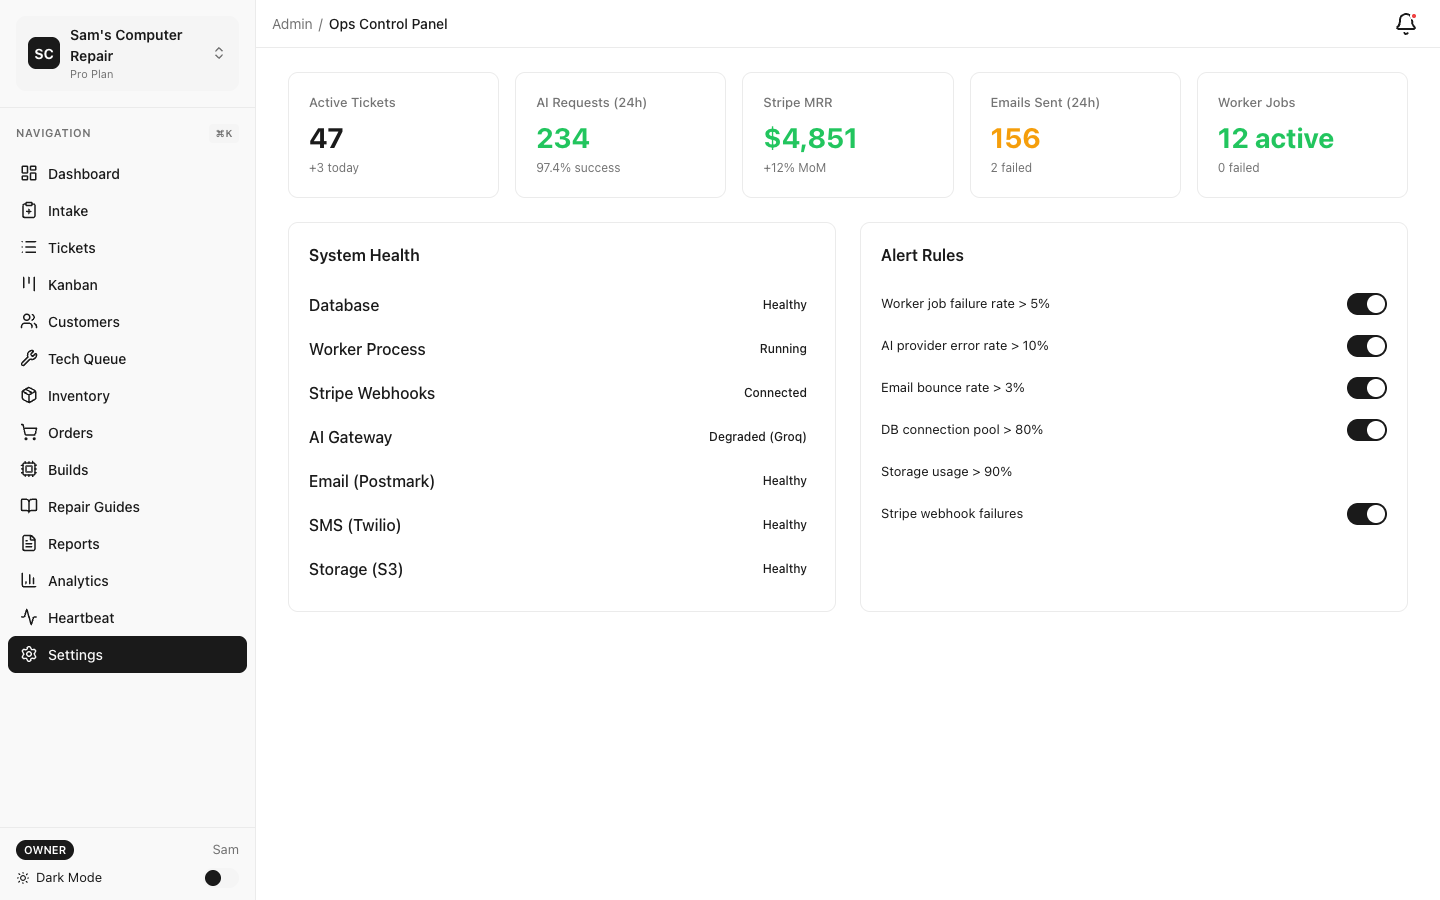The height and width of the screenshot is (900, 1440).
Task: Toggle Dark Mode on
Action: click(213, 877)
